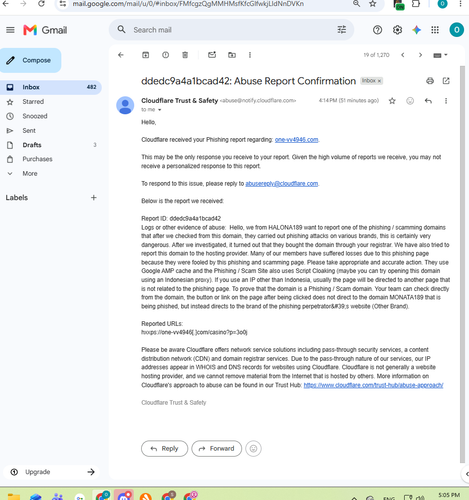Expand the 'to me' recipient details

[x=160, y=110]
